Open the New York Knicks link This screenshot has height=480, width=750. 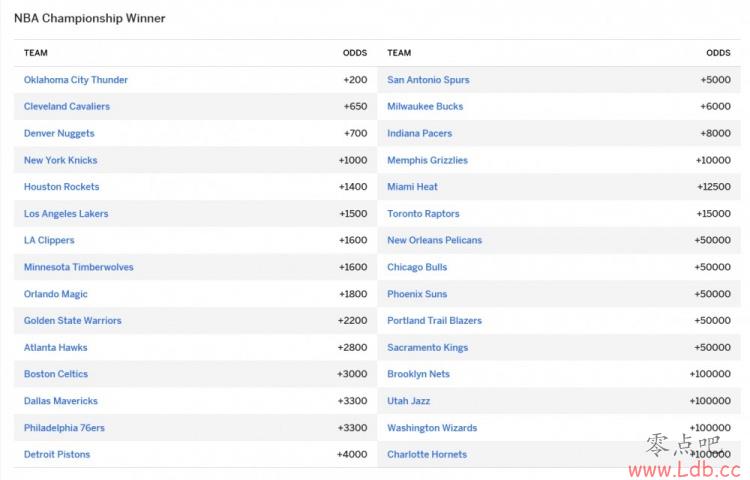(x=61, y=160)
